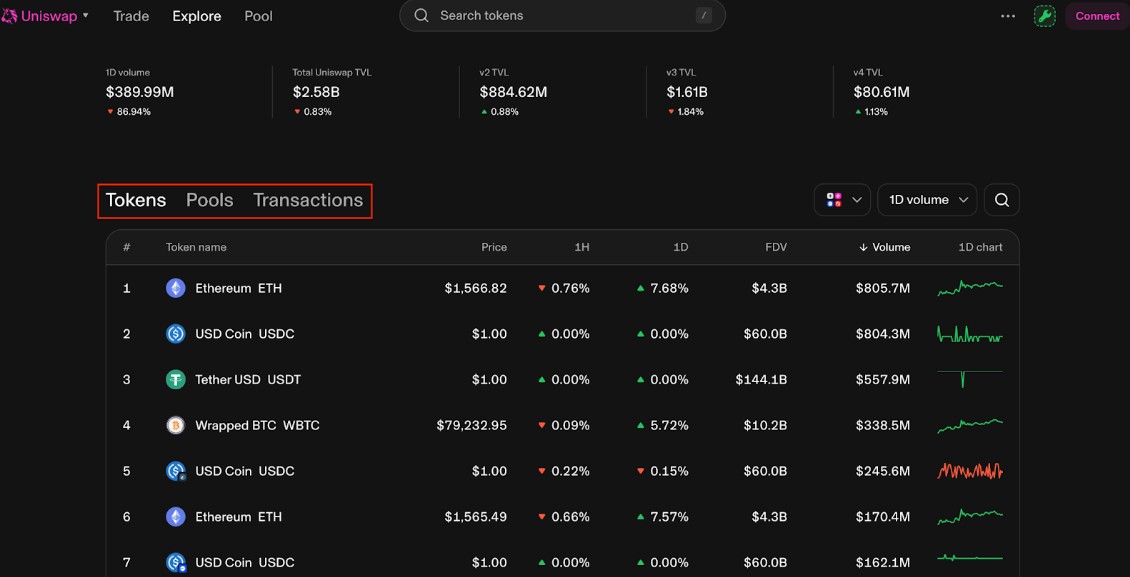
Task: Switch to the Pools tab
Action: click(209, 200)
